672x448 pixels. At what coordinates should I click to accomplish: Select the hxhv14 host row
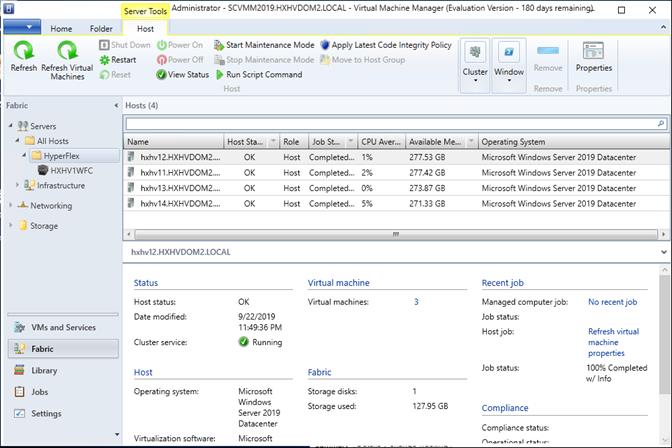click(396, 204)
